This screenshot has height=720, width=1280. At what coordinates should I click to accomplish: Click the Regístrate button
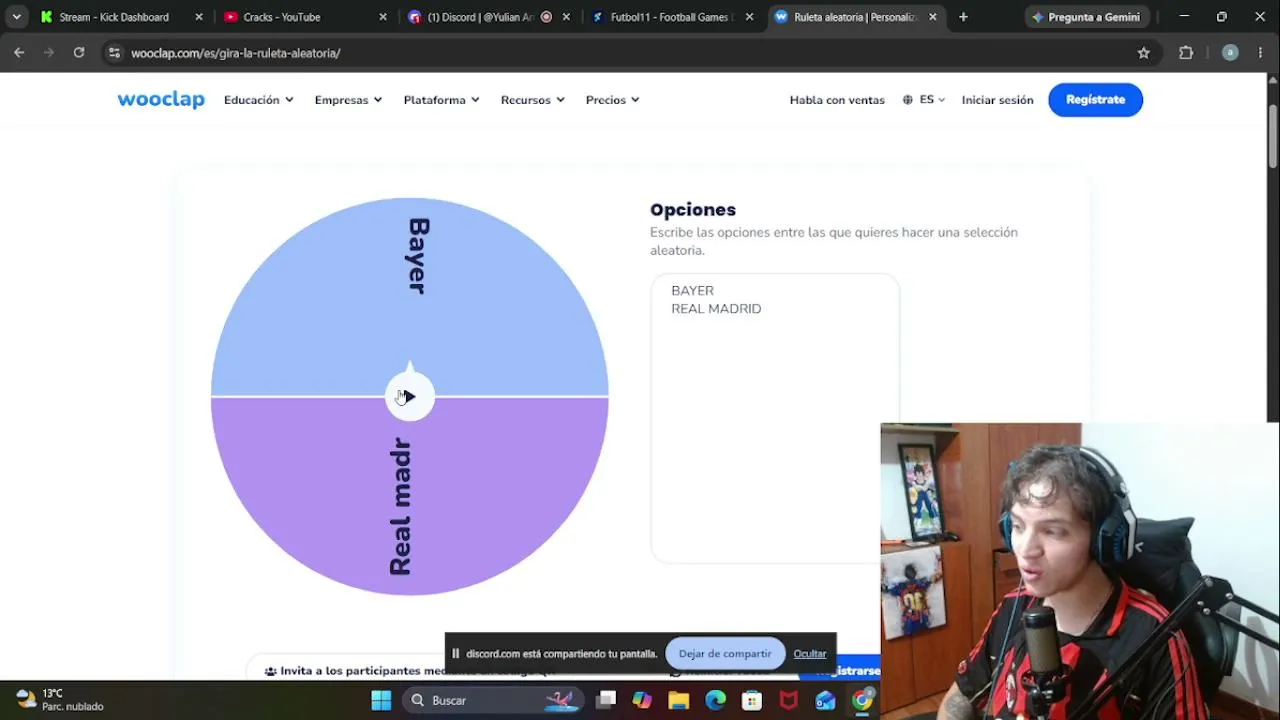coord(1095,100)
